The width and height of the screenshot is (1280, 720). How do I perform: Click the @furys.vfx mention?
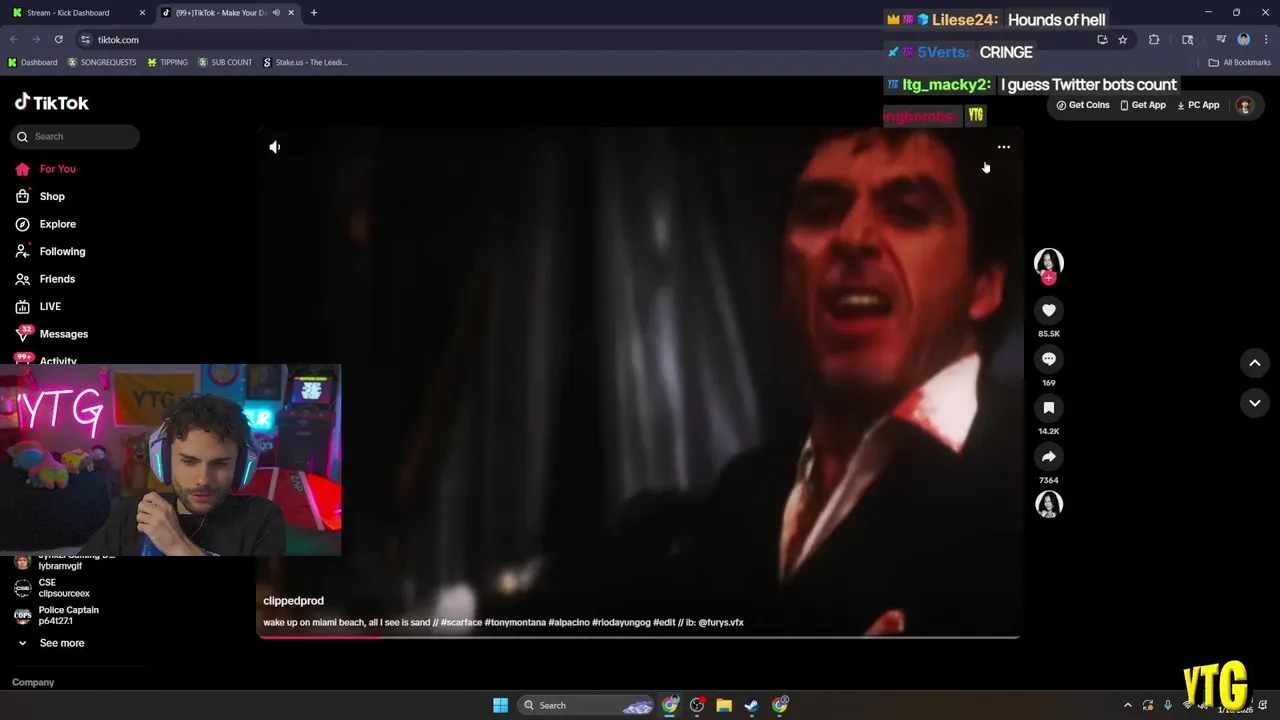pyautogui.click(x=720, y=622)
